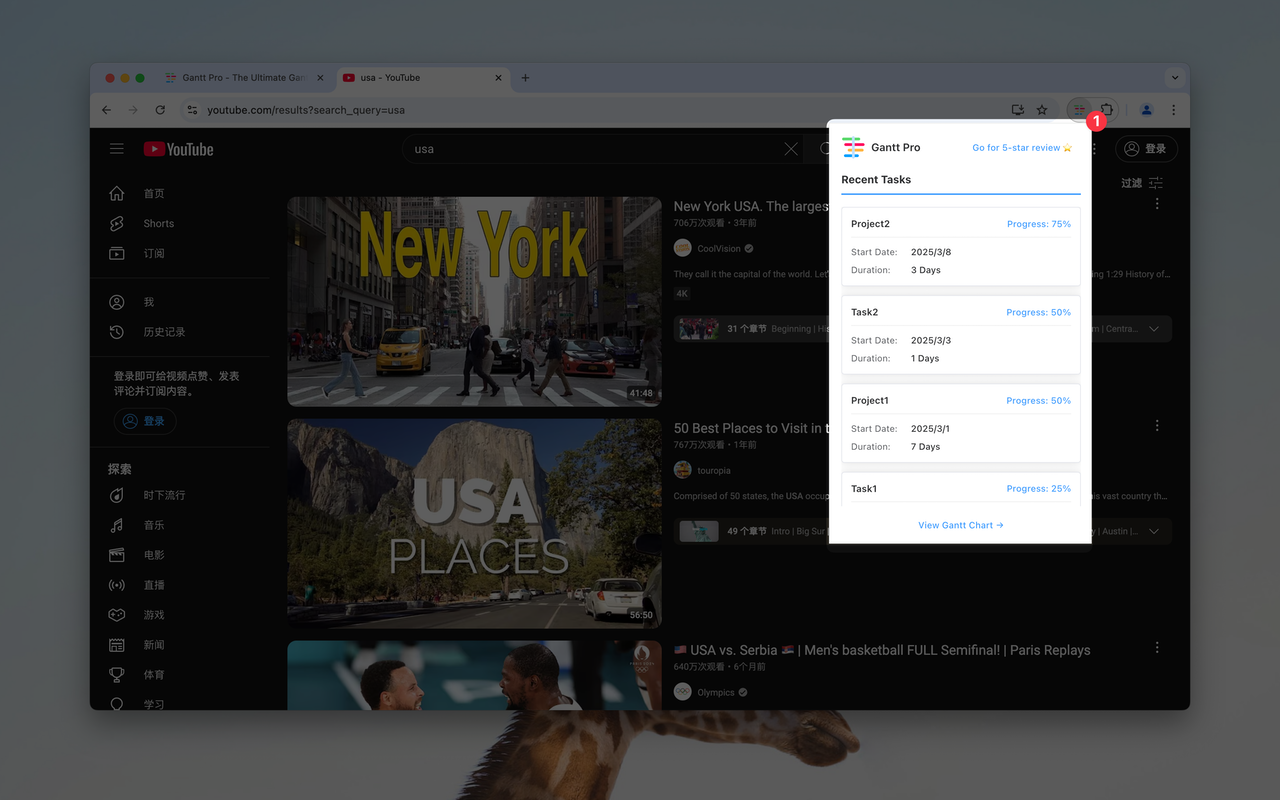1280x800 pixels.
Task: Open the YouTube hamburger menu
Action: tap(116, 148)
